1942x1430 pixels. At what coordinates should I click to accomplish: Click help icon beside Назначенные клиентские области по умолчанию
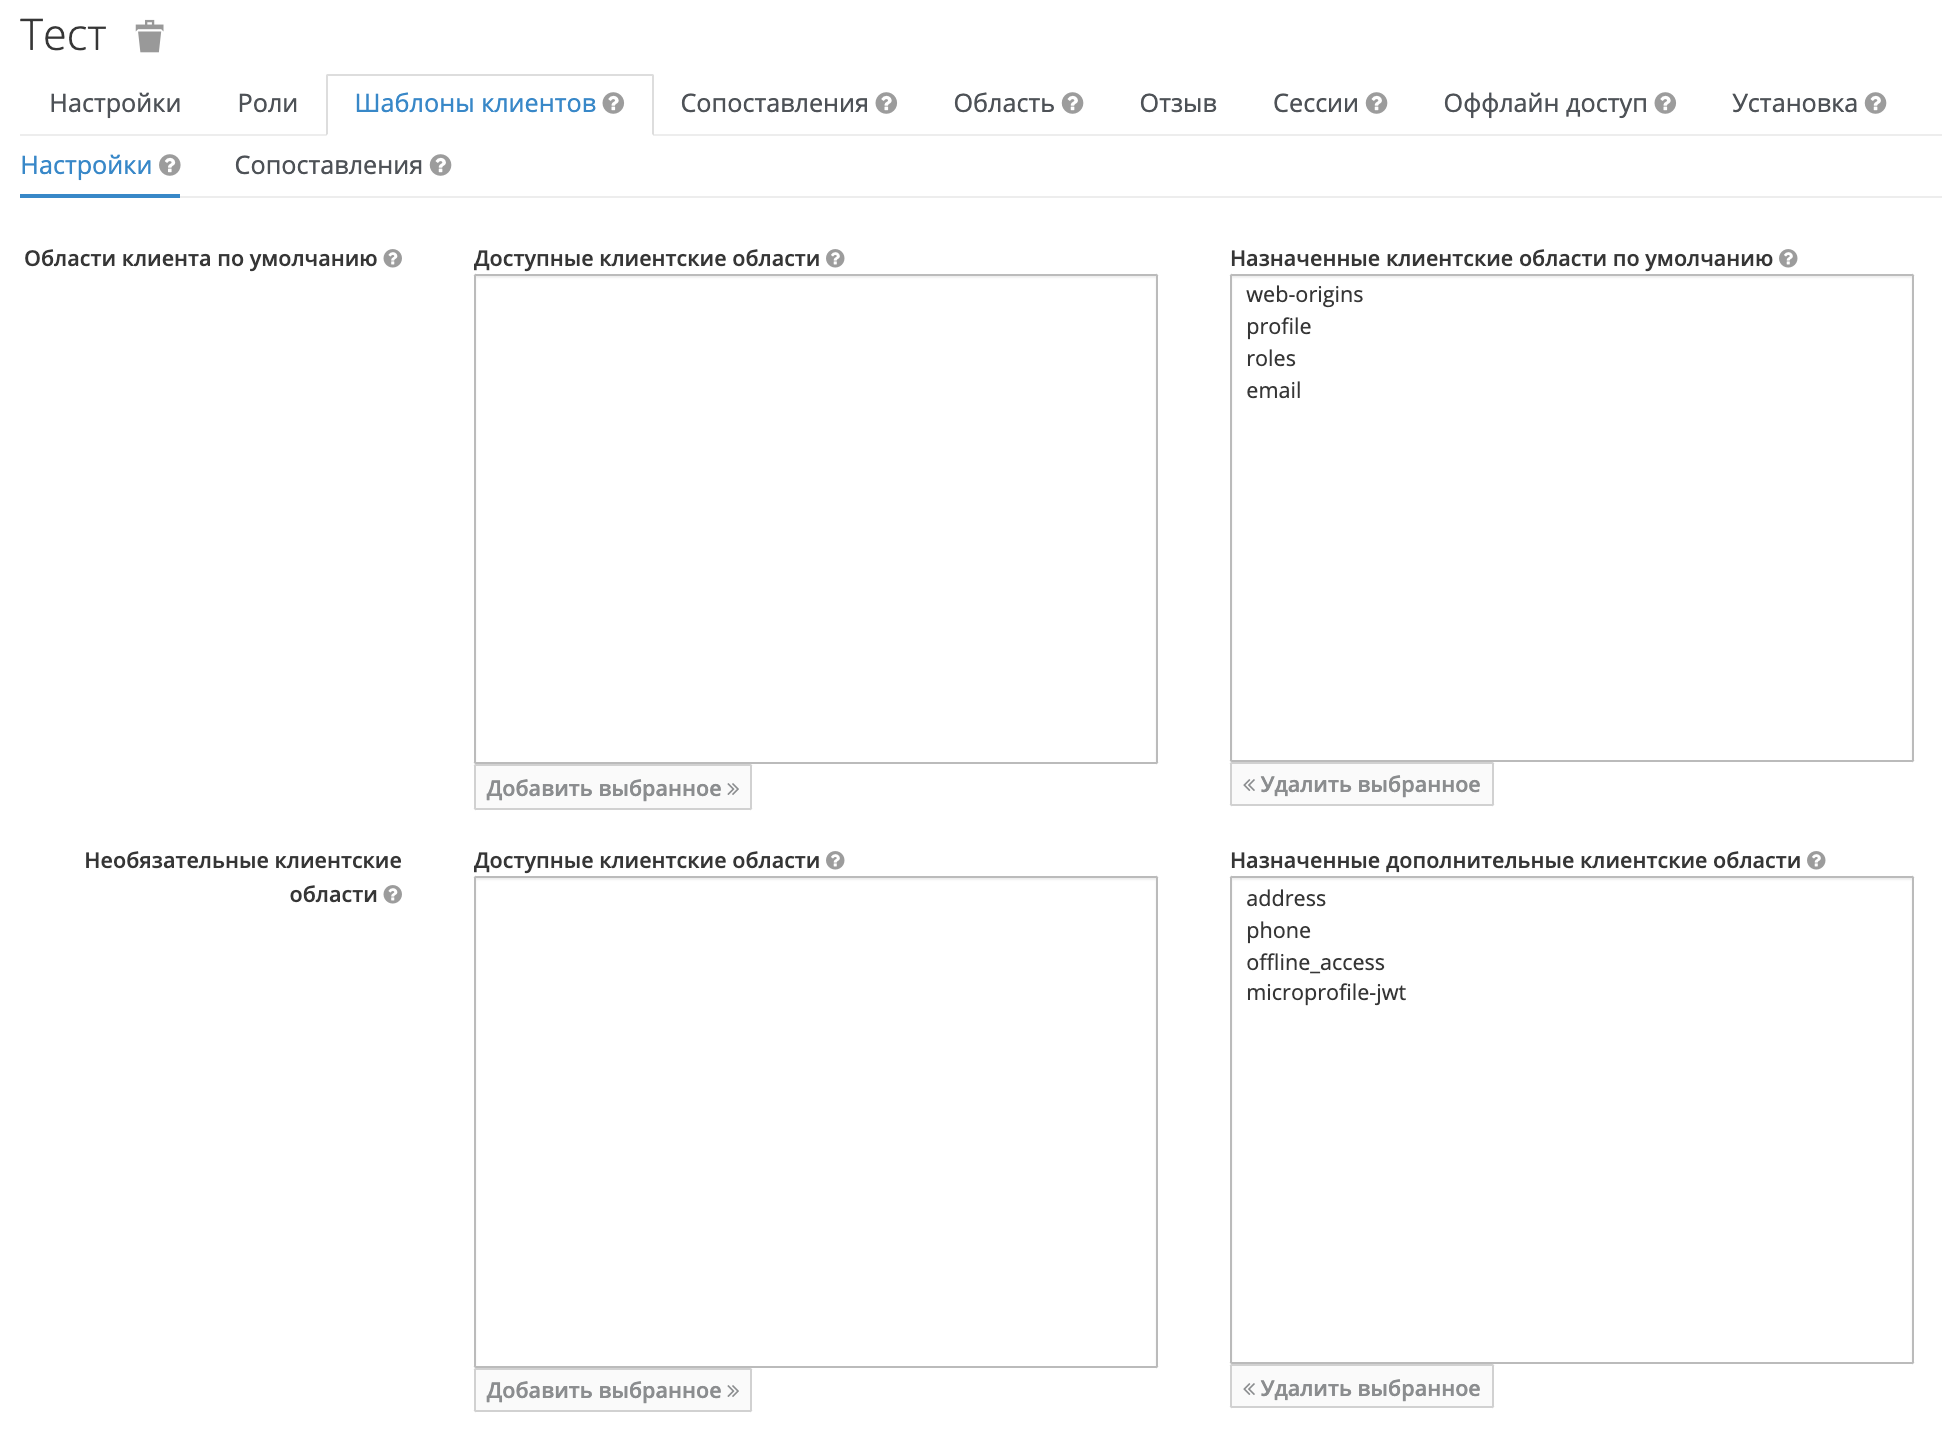(1789, 258)
